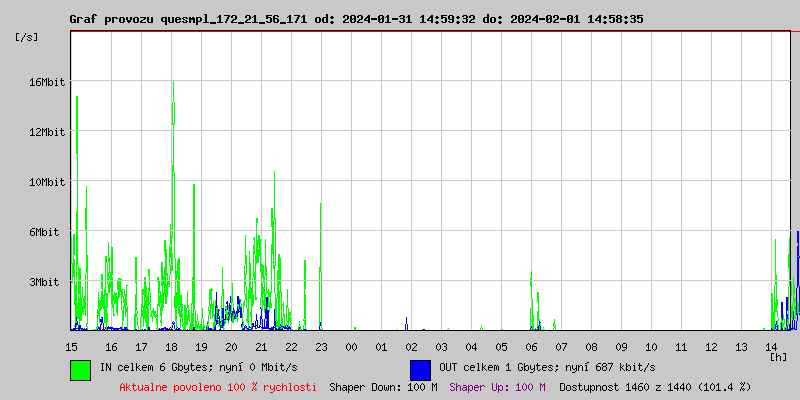Click the 10Mbit y-axis label
800x400 pixels.
46,182
